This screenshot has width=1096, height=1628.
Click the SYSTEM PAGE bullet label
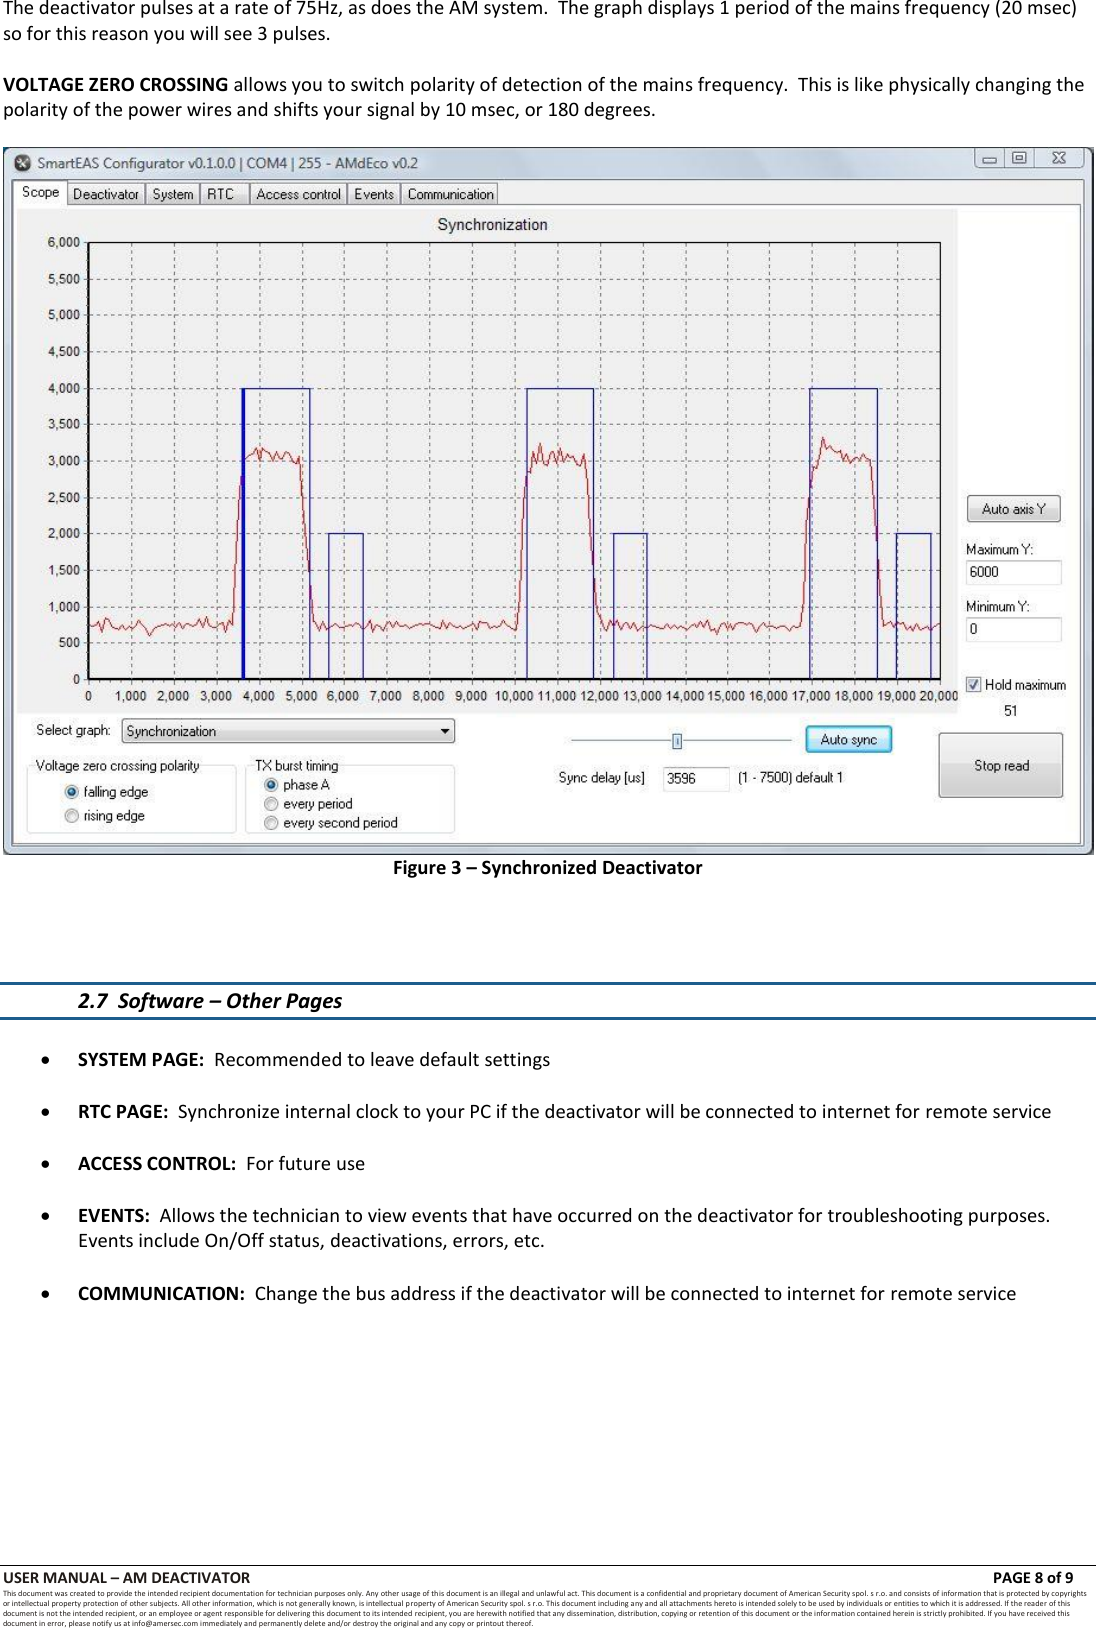point(141,1060)
